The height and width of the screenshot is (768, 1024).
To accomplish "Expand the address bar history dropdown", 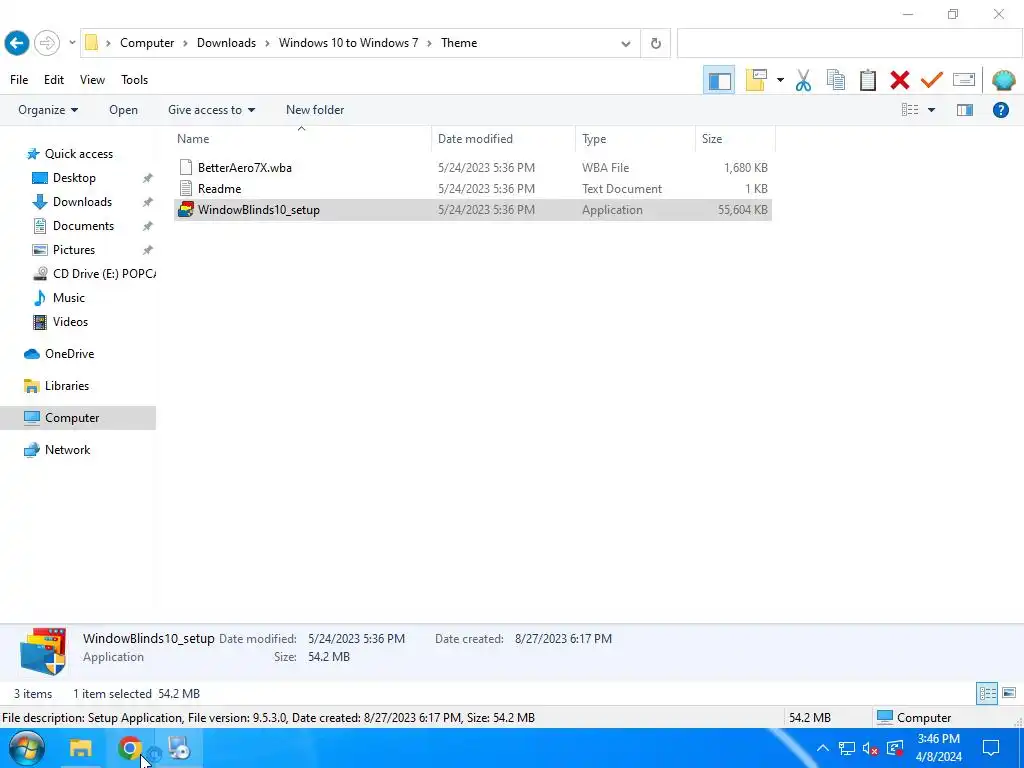I will pos(626,44).
